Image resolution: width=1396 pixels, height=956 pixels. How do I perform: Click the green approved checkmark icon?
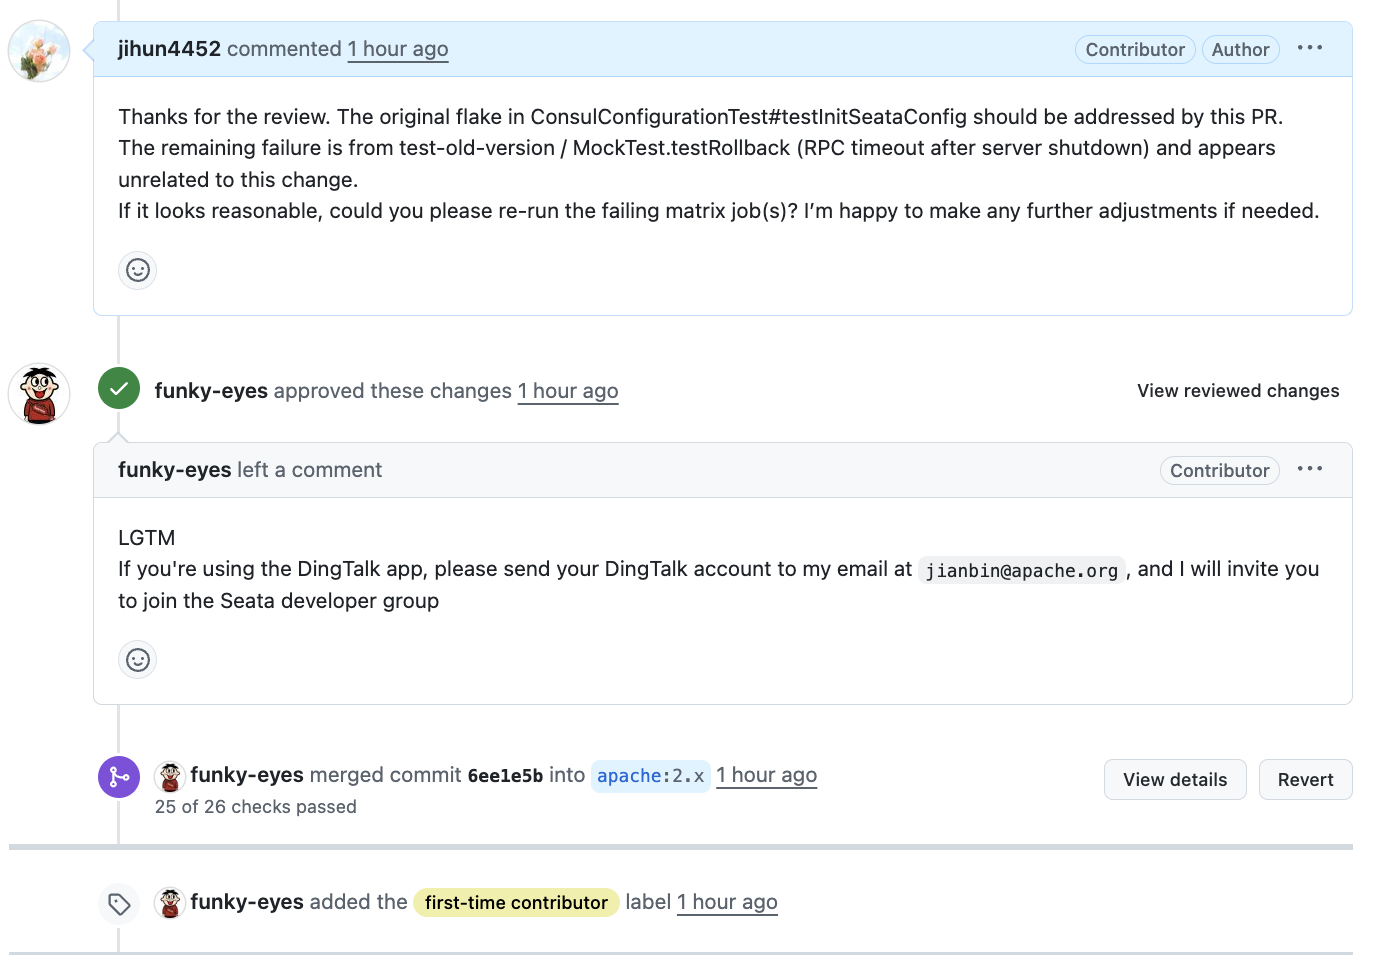[x=119, y=389]
